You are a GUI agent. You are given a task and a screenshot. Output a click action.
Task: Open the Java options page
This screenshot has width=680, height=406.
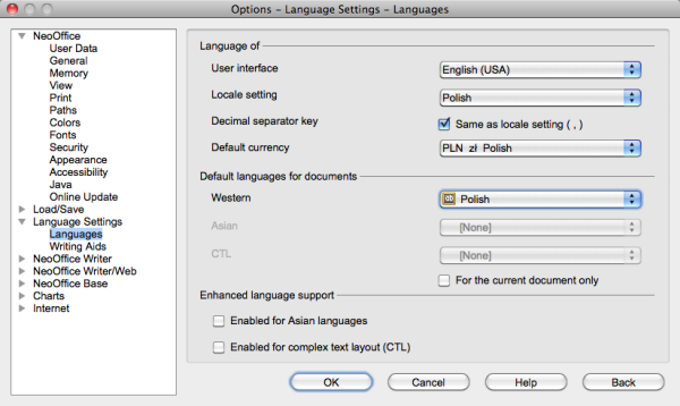click(60, 184)
